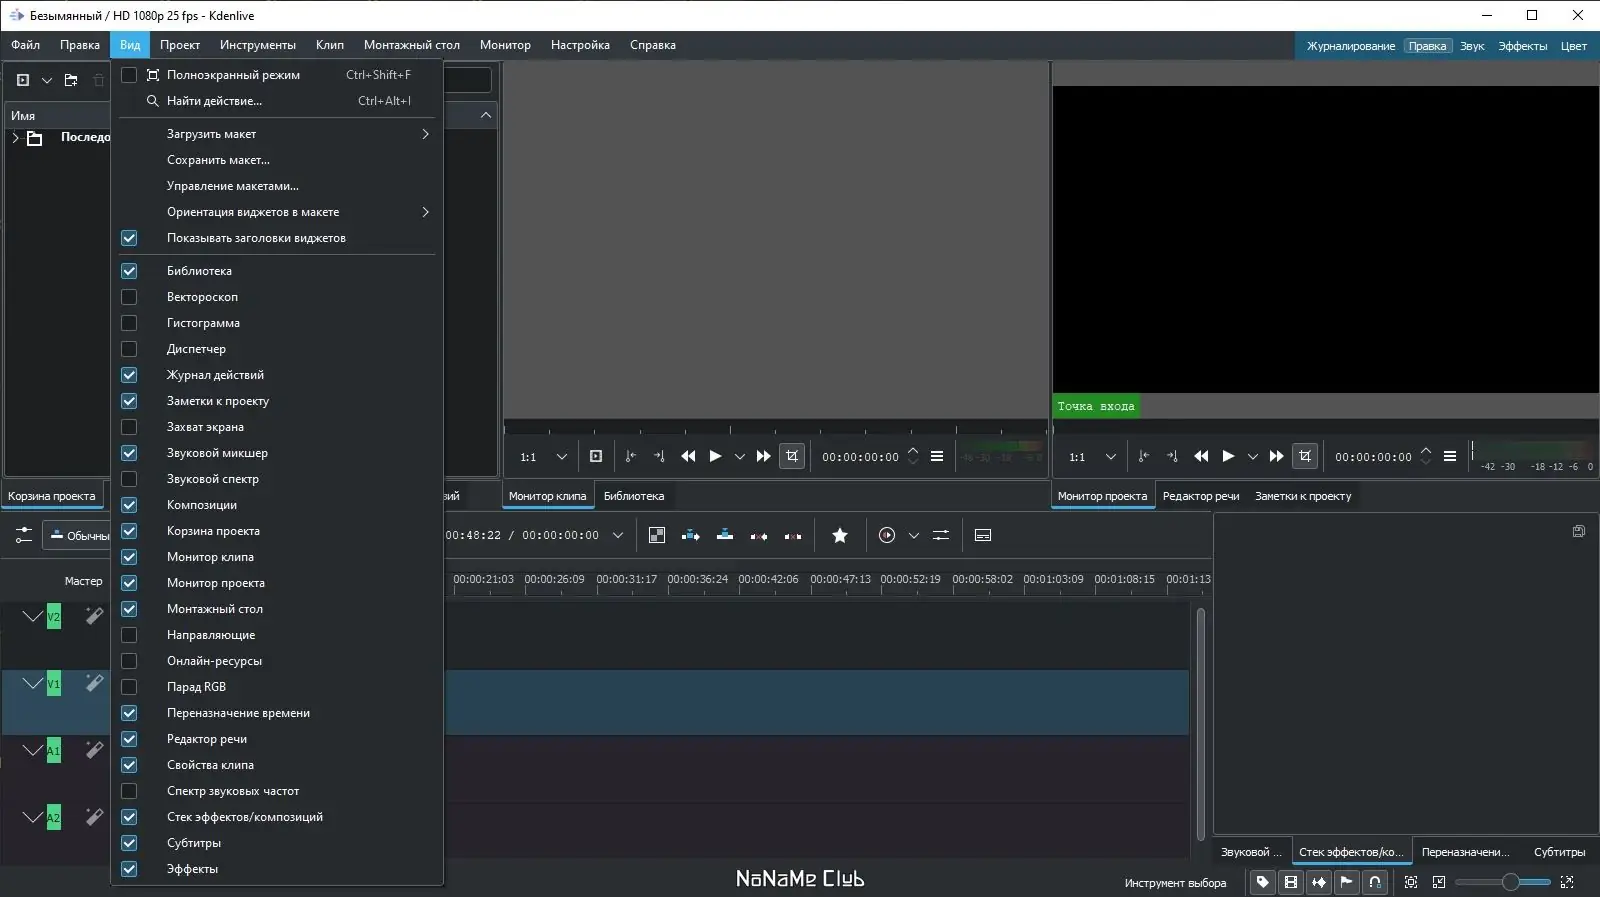Collapse the V2 track chevron
The image size is (1600, 897).
coord(32,616)
